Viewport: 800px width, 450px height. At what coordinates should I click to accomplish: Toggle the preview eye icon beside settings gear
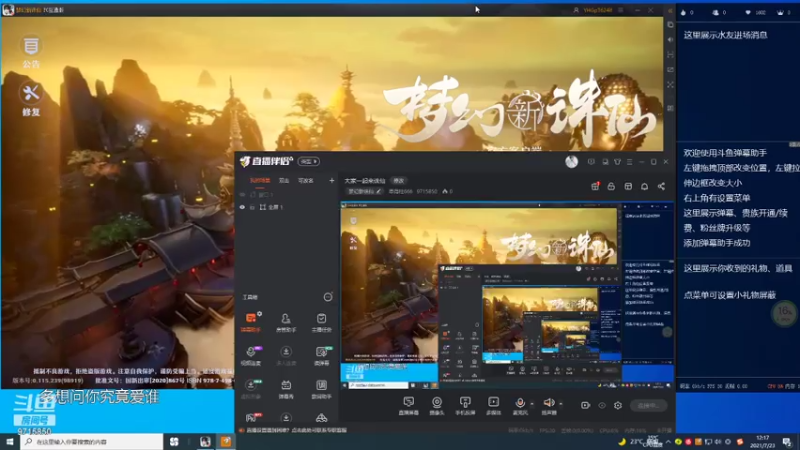[602, 405]
